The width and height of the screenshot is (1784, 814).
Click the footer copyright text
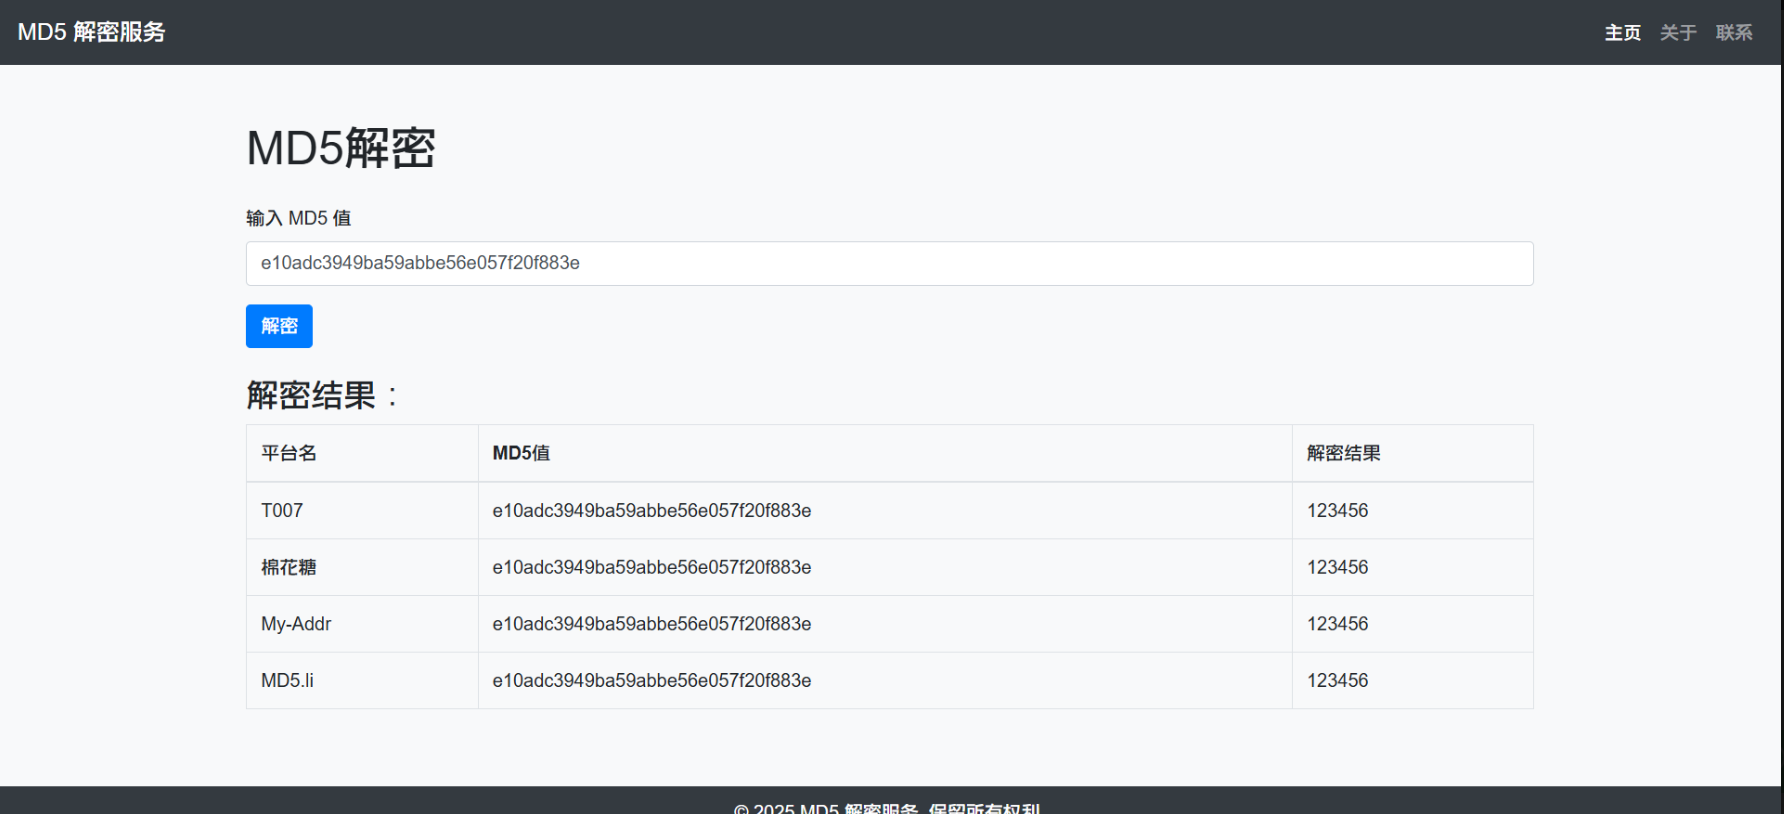[x=887, y=806]
